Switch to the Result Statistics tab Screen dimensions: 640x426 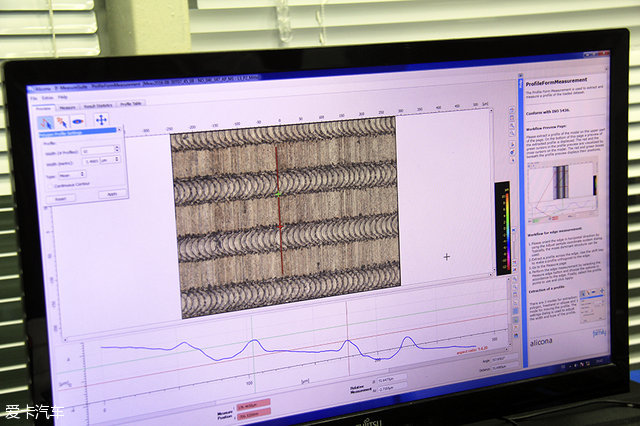tap(98, 105)
